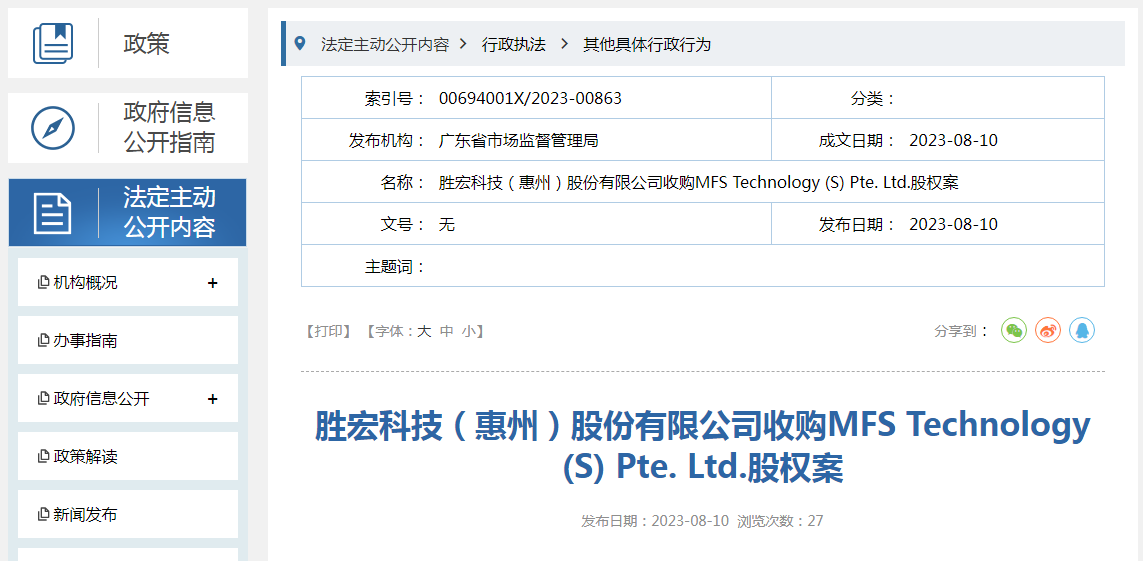
Task: Set font size to 中
Action: (447, 332)
